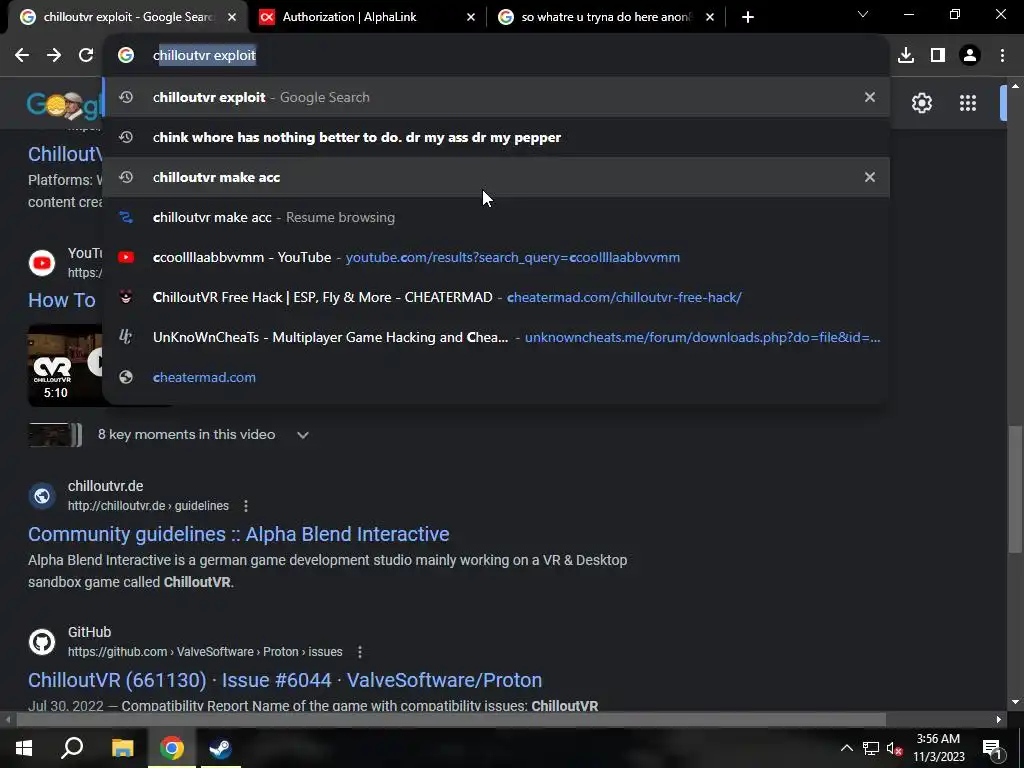Click the horizontal scrollbar thumb

tap(451, 720)
